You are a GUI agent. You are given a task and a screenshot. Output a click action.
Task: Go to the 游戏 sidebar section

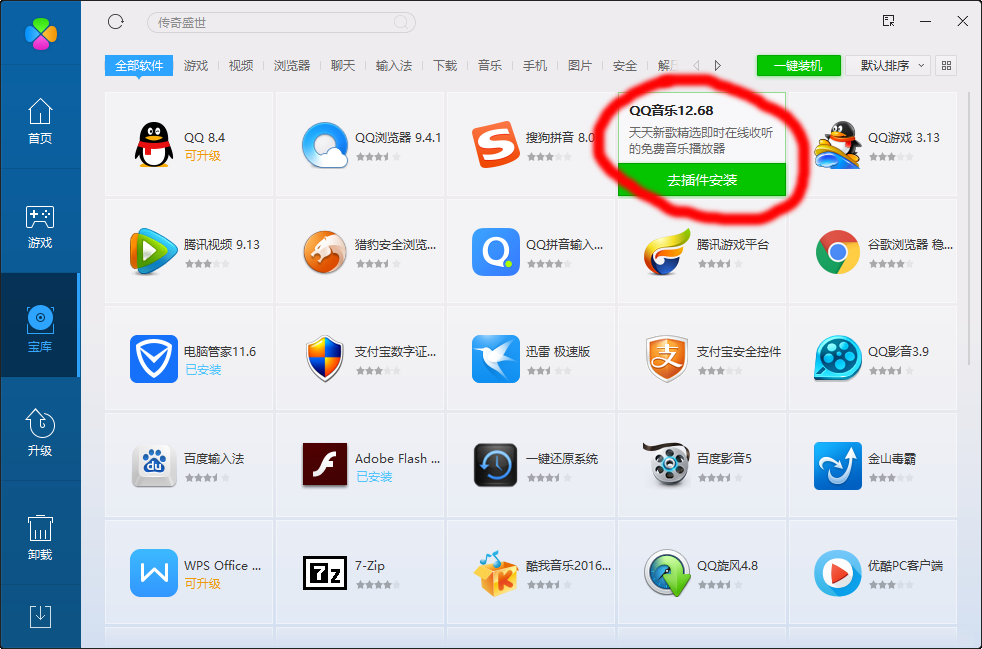pos(40,226)
